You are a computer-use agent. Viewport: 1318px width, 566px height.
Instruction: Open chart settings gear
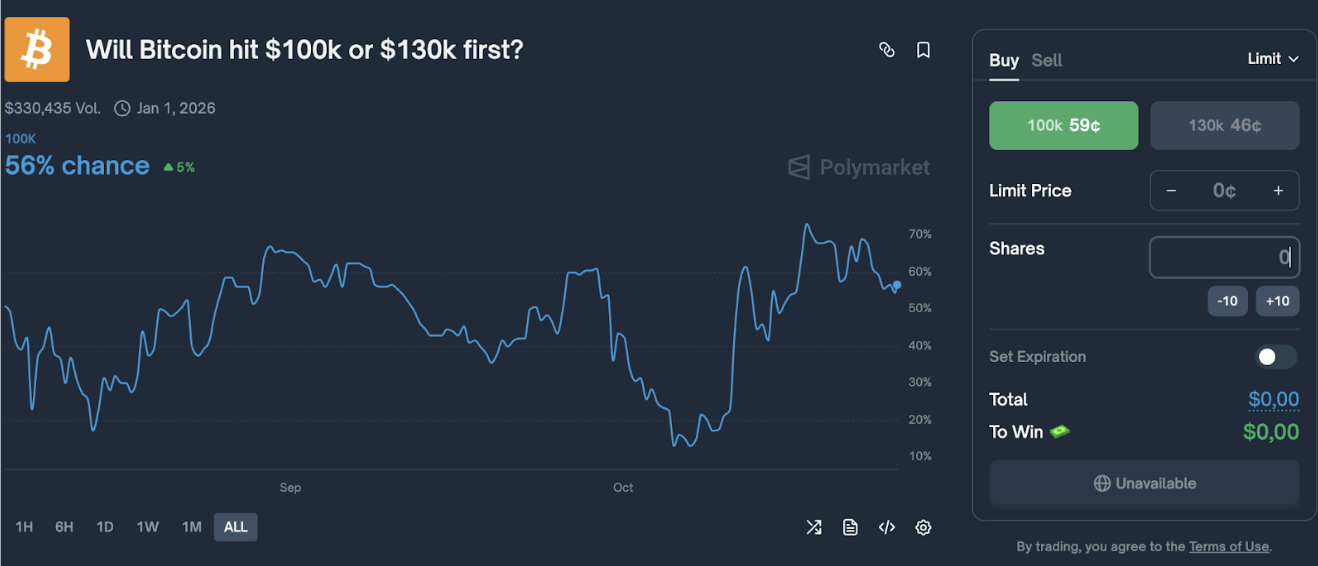pos(923,527)
